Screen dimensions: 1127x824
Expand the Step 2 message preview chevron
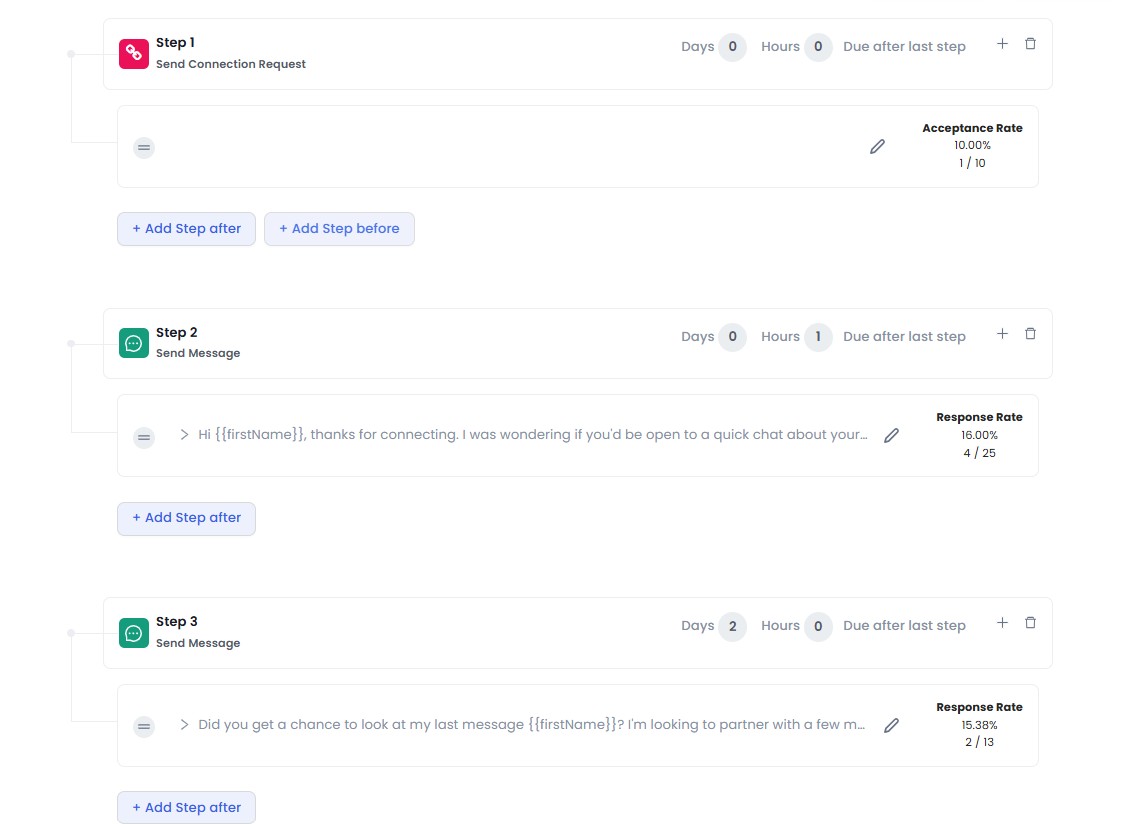[184, 434]
